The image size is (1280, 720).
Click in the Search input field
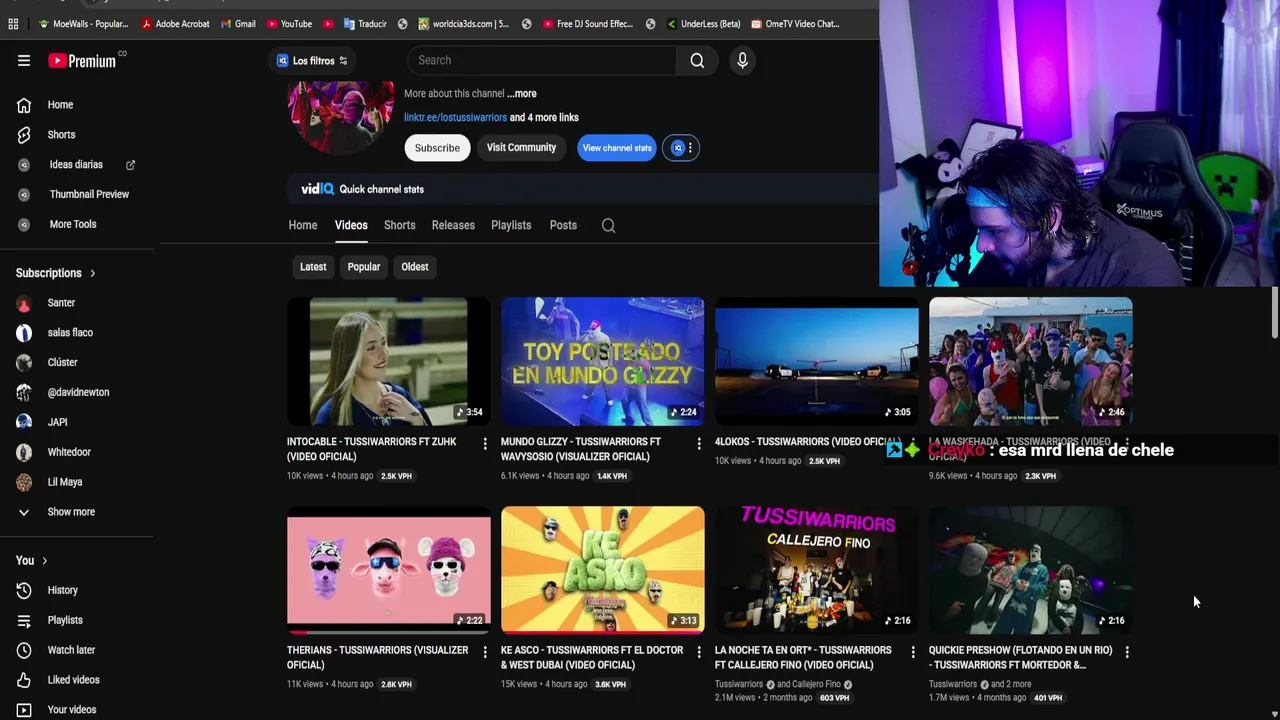point(541,60)
